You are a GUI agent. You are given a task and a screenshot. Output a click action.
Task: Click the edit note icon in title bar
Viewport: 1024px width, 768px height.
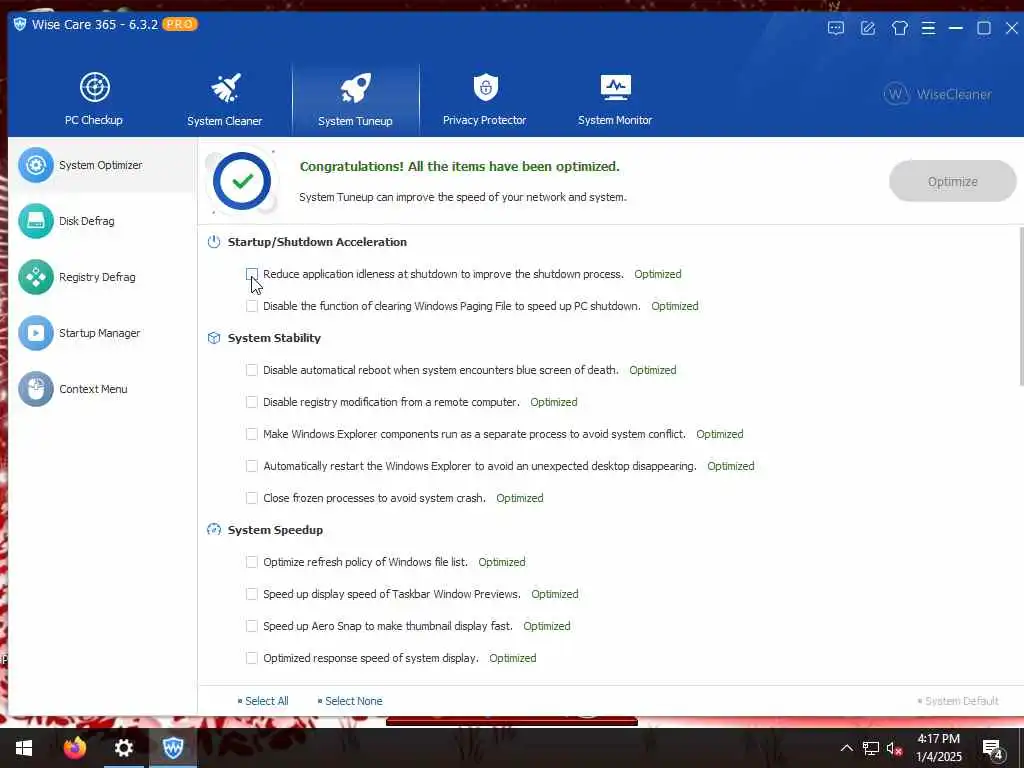click(x=868, y=28)
